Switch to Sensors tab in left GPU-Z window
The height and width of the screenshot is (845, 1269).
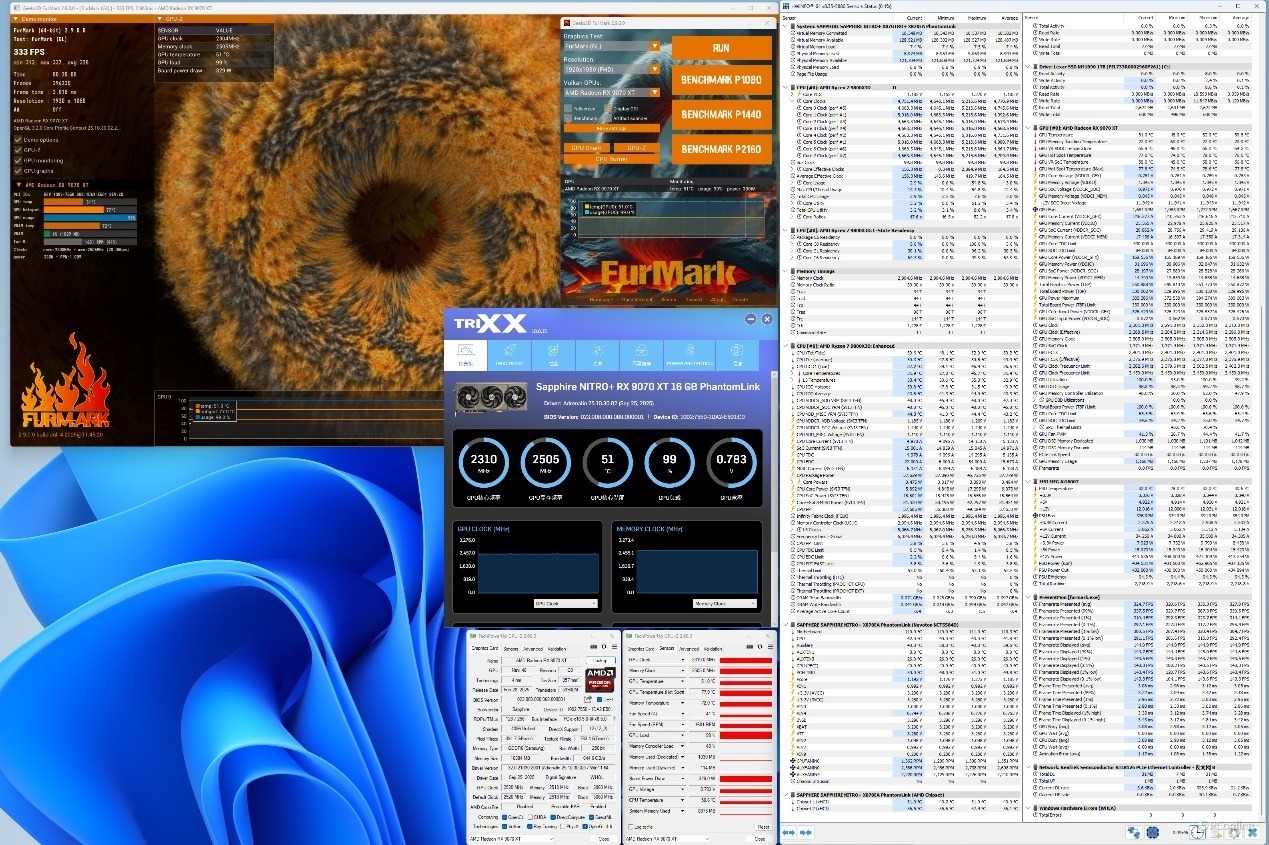pyautogui.click(x=510, y=649)
